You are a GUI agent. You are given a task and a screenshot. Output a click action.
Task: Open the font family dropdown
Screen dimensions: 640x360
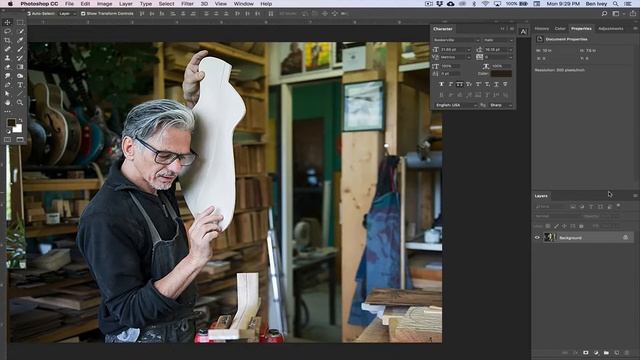pyautogui.click(x=456, y=40)
